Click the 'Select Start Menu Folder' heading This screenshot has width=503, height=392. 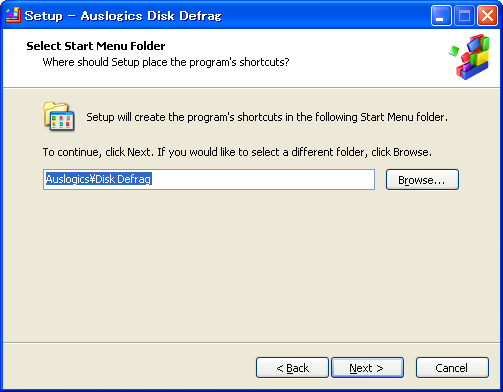pyautogui.click(x=96, y=46)
